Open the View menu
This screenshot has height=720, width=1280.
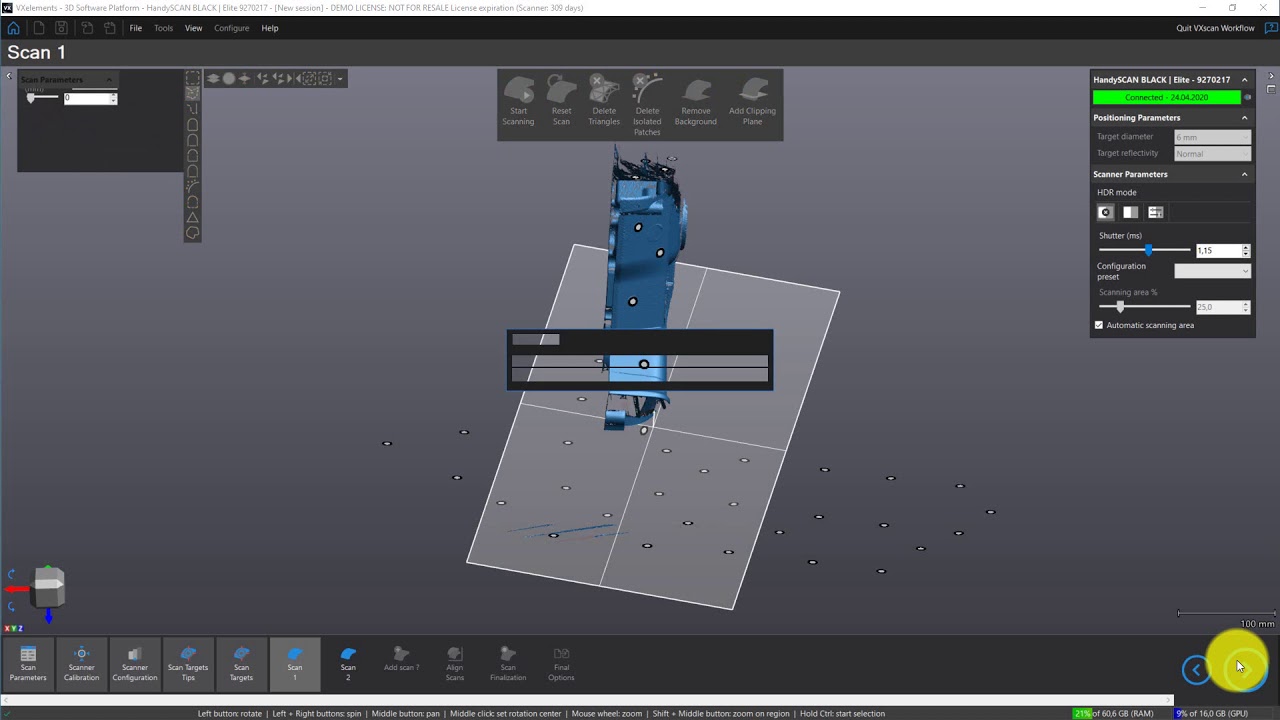point(193,28)
